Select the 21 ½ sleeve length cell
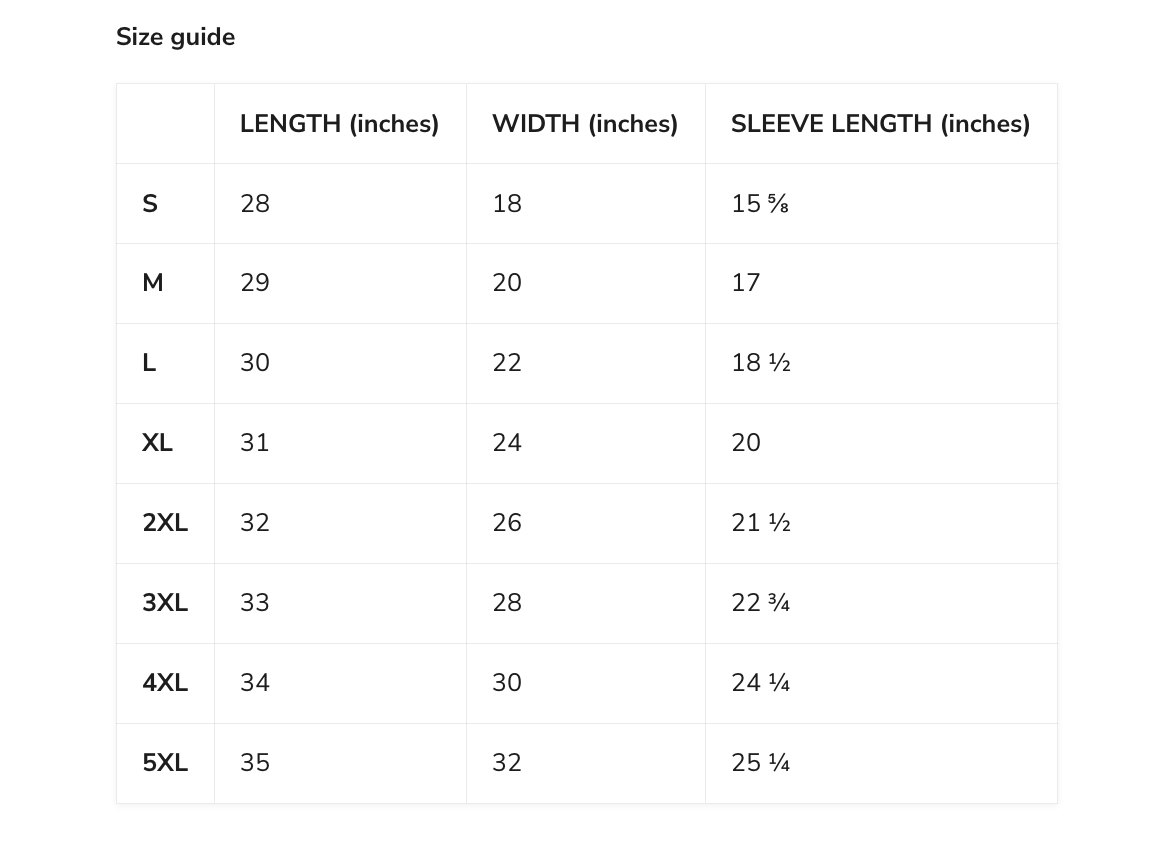Image resolution: width=1170 pixels, height=850 pixels. coord(760,522)
